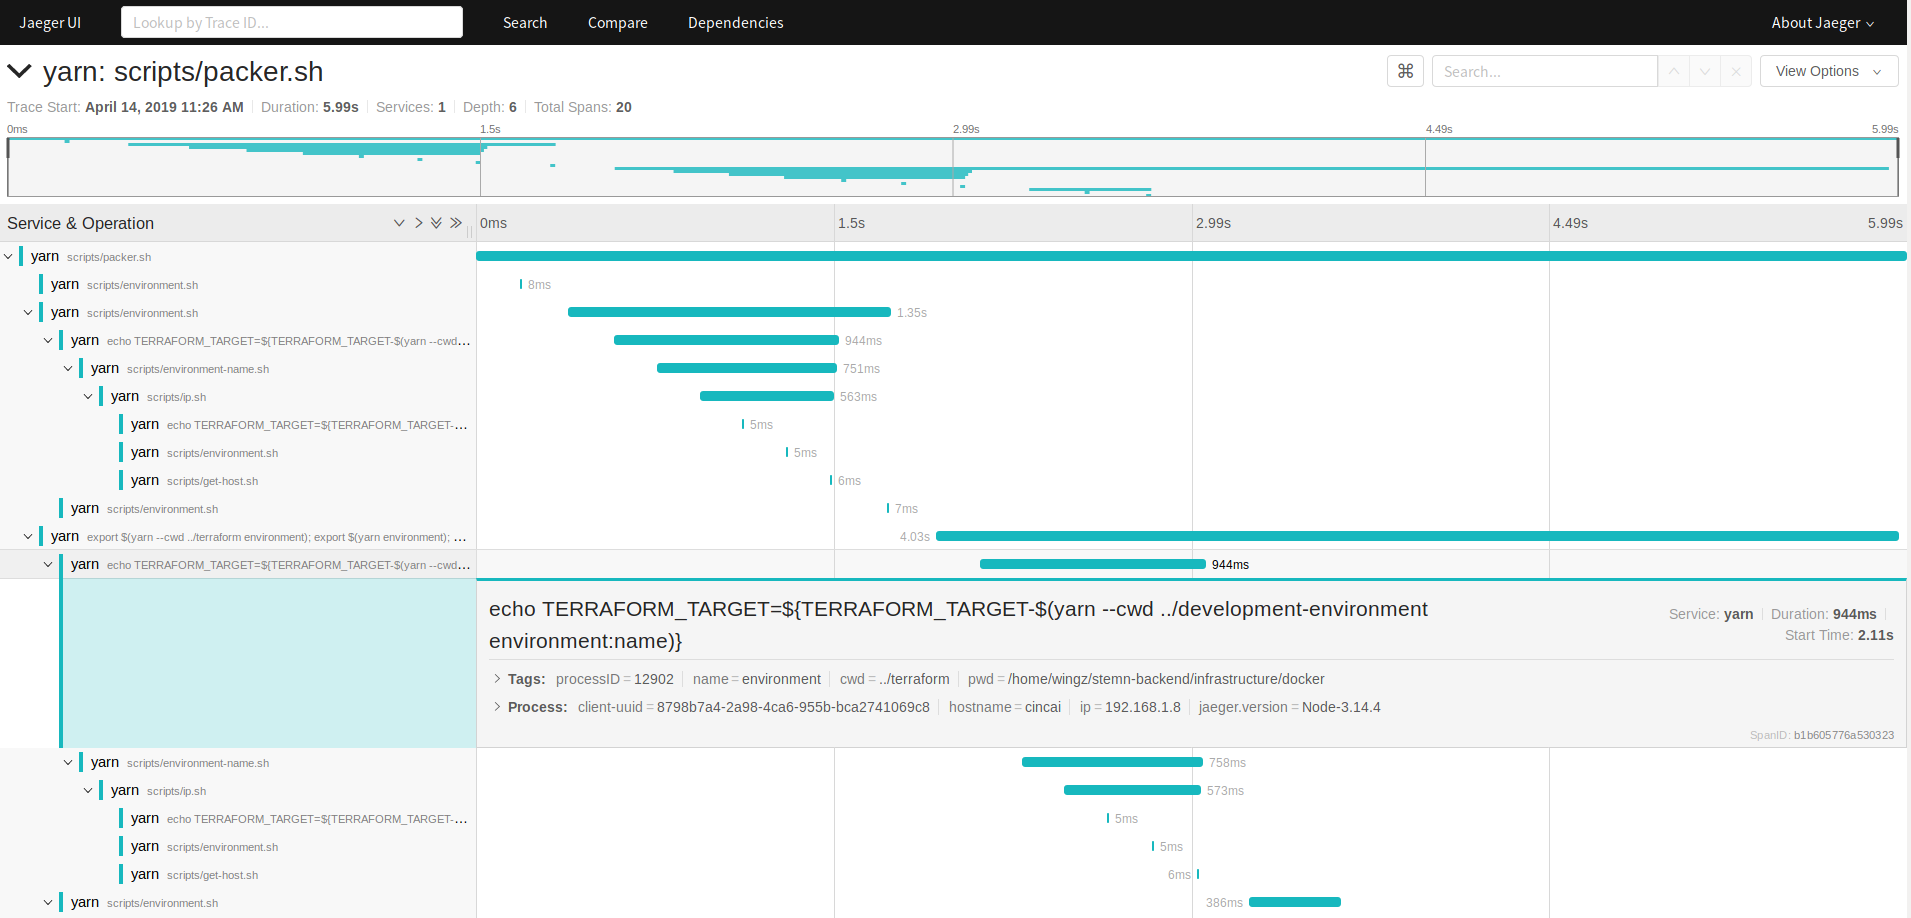The image size is (1911, 918).
Task: Focus the Lookup by Trace ID field
Action: 292,22
